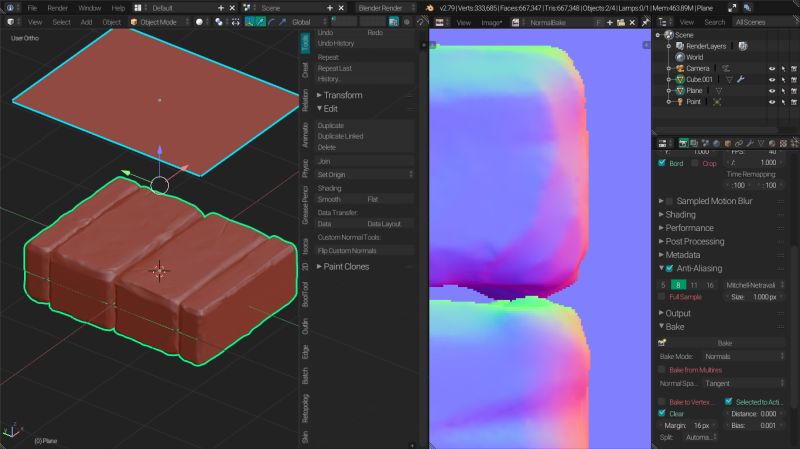Click the open image folder icon
Viewport: 800px width, 449px height.
tap(621, 22)
